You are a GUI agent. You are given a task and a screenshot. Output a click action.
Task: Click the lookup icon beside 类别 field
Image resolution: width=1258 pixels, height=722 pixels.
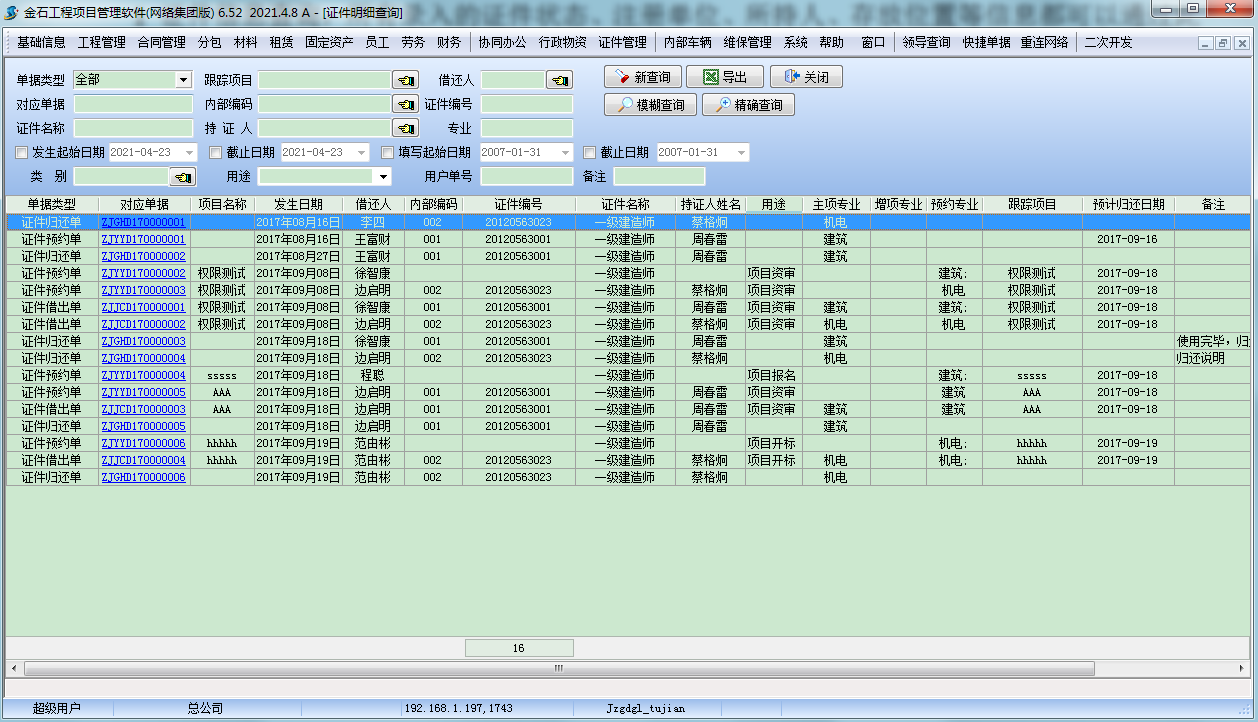click(183, 177)
